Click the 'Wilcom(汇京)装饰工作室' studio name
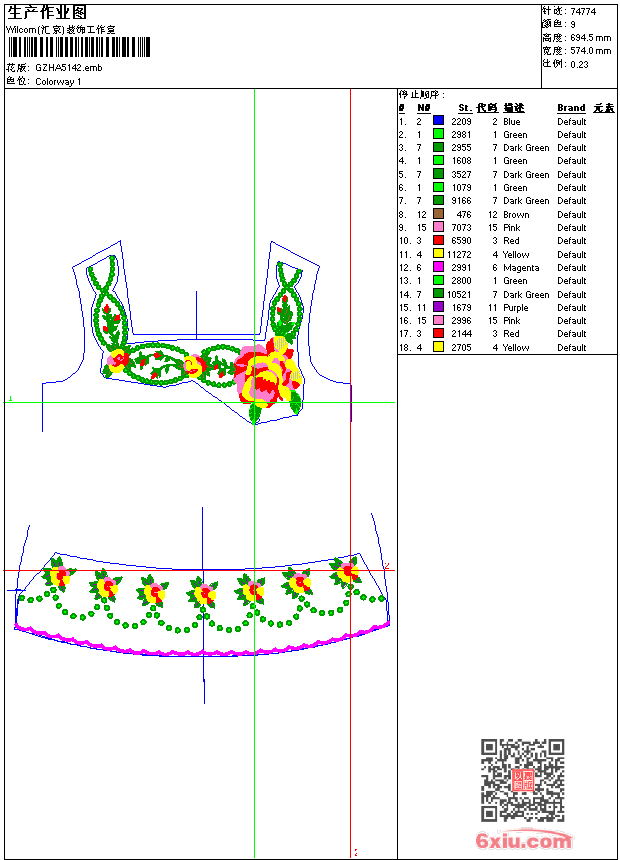The height and width of the screenshot is (860, 620). 61,30
